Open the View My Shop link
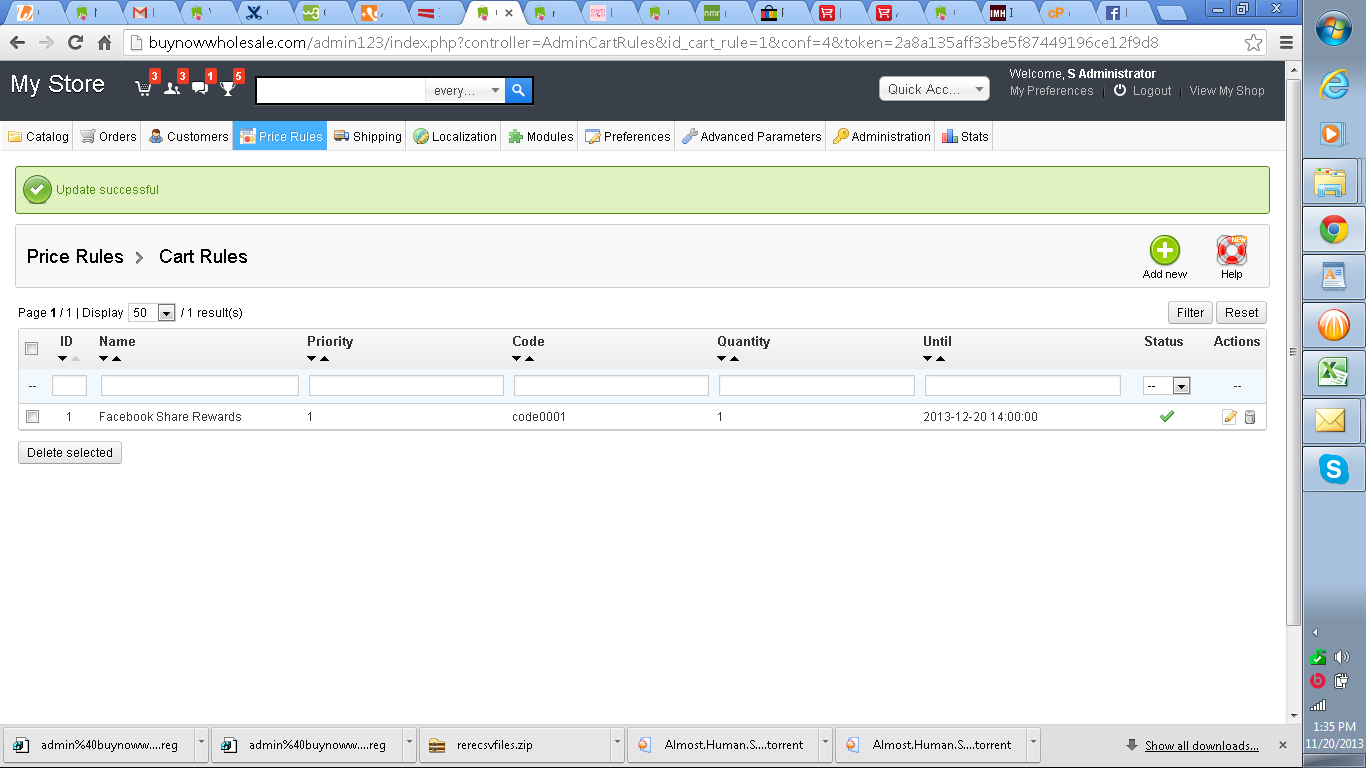1366x768 pixels. (x=1227, y=91)
